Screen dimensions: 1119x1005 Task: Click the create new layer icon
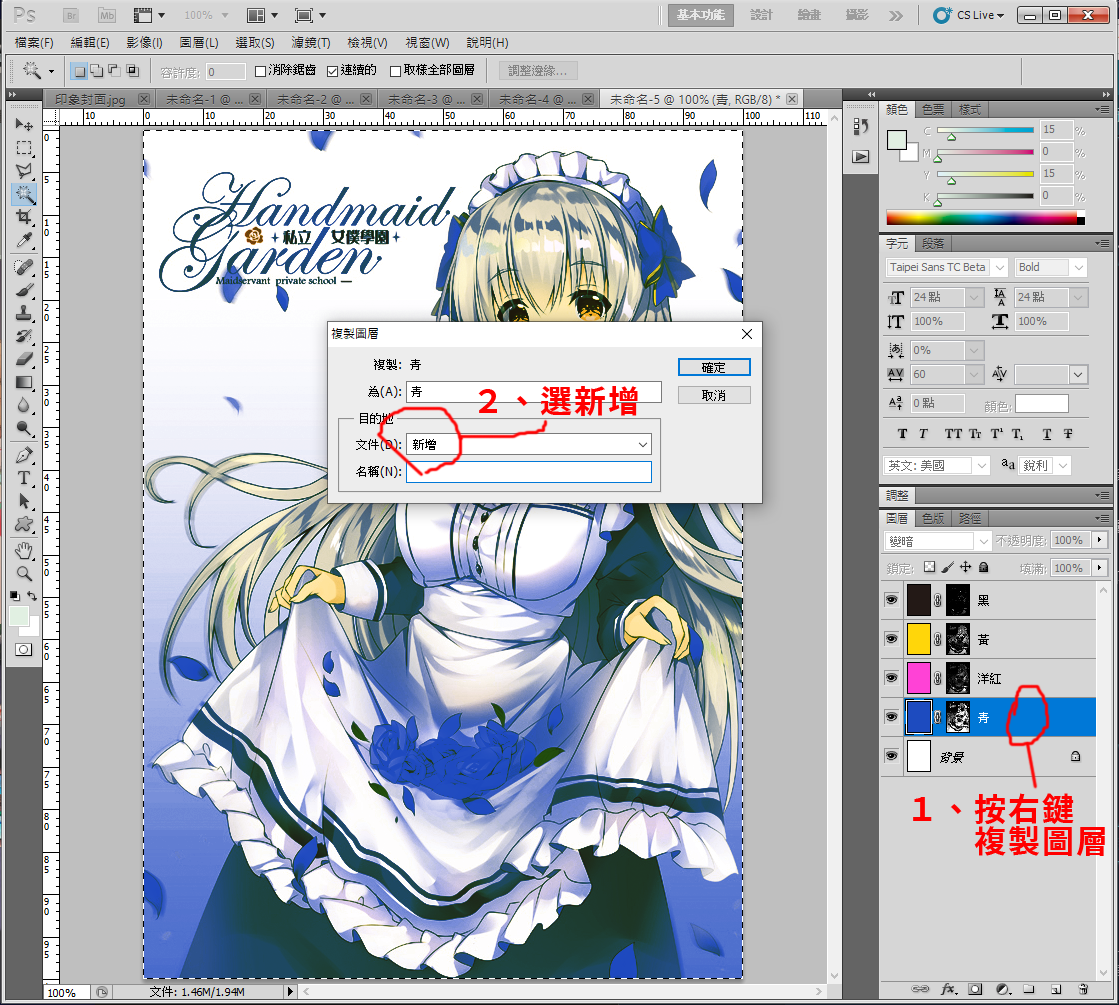1055,989
